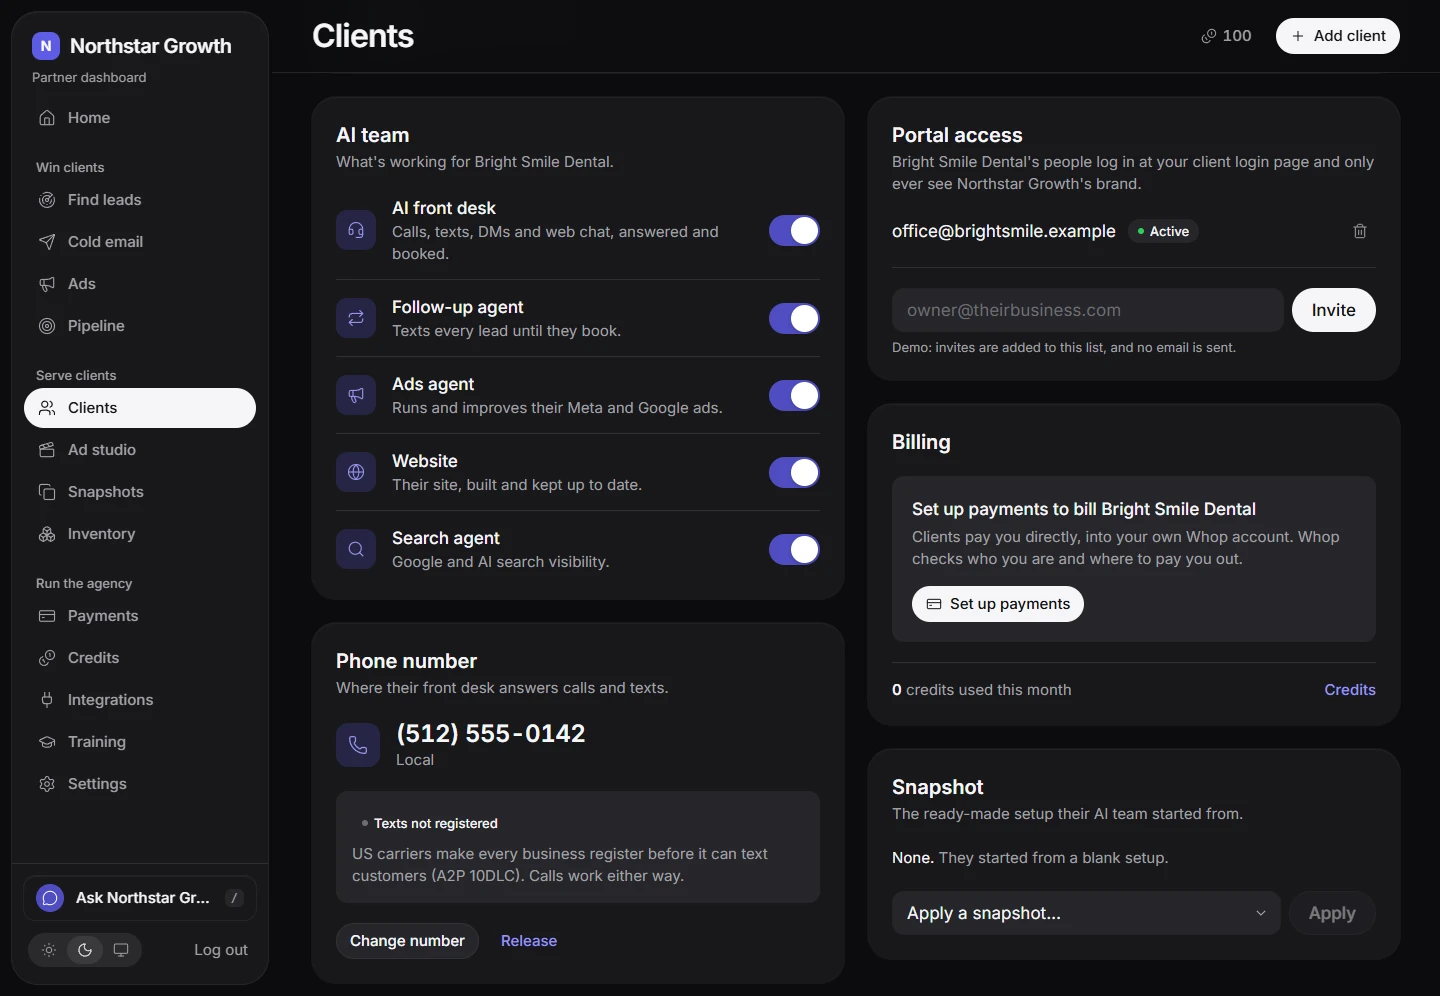Open Cold email section

140,242
